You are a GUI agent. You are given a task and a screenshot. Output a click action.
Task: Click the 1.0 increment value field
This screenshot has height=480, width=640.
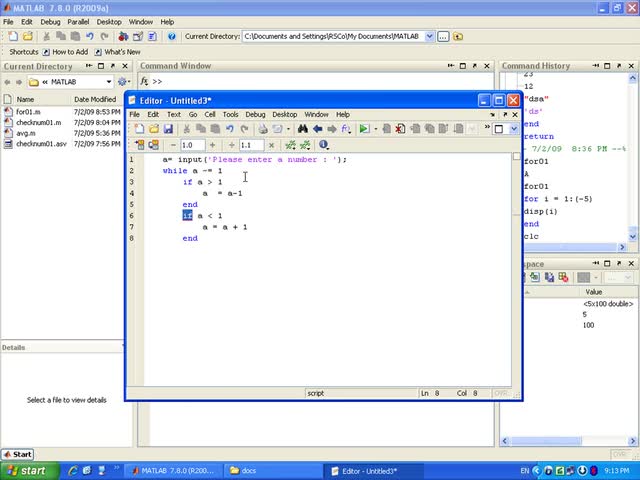pyautogui.click(x=193, y=145)
